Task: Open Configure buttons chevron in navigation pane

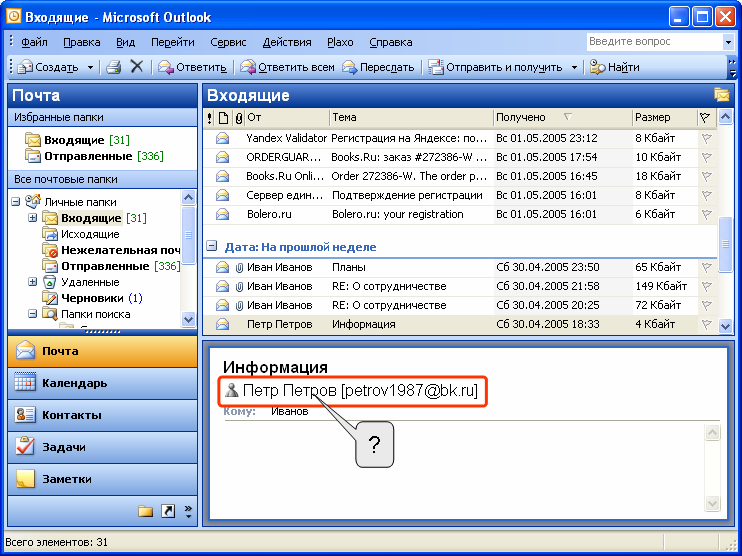Action: point(188,512)
